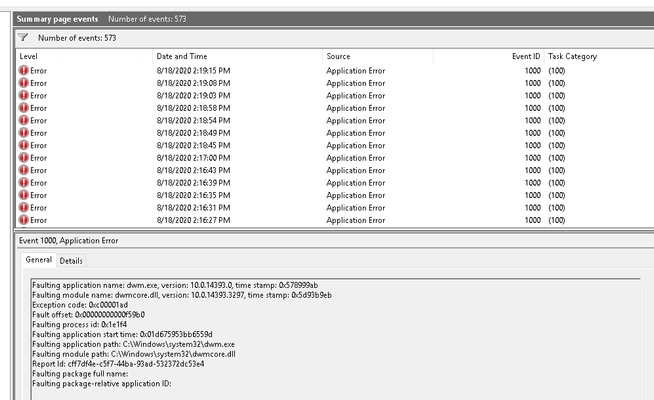The height and width of the screenshot is (400, 654).
Task: Click the Exception code 0xc00001ad line
Action: tap(80, 305)
